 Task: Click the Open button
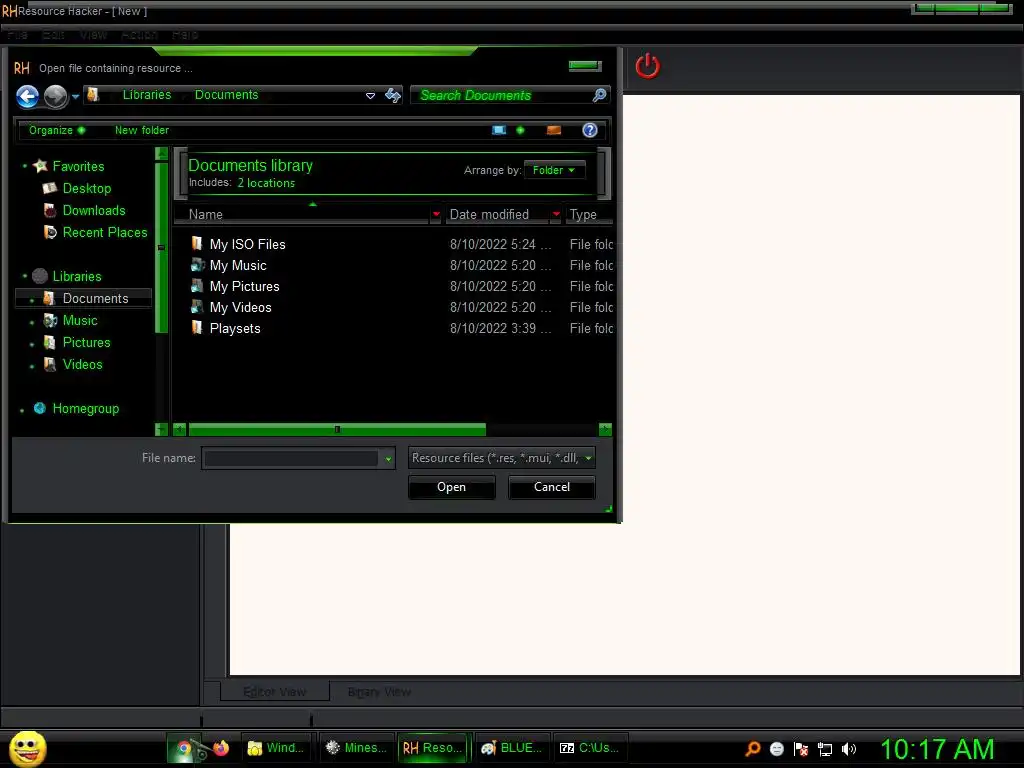pos(451,487)
